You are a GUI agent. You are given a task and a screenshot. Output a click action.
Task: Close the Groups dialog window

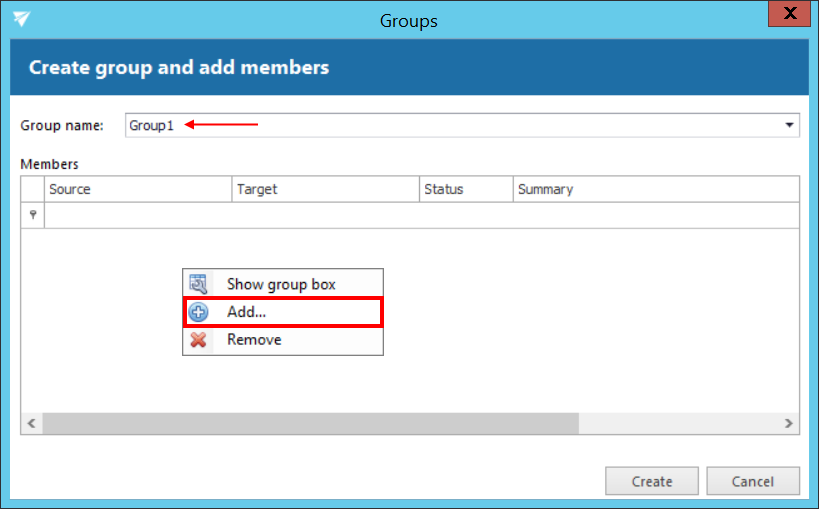(789, 15)
